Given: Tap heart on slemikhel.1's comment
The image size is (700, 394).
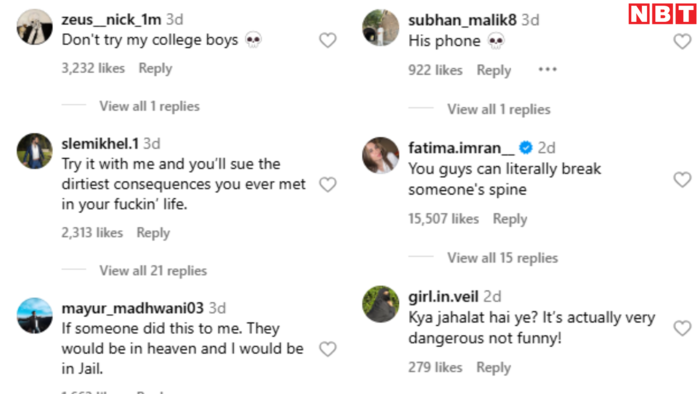Looking at the screenshot, I should coord(328,184).
